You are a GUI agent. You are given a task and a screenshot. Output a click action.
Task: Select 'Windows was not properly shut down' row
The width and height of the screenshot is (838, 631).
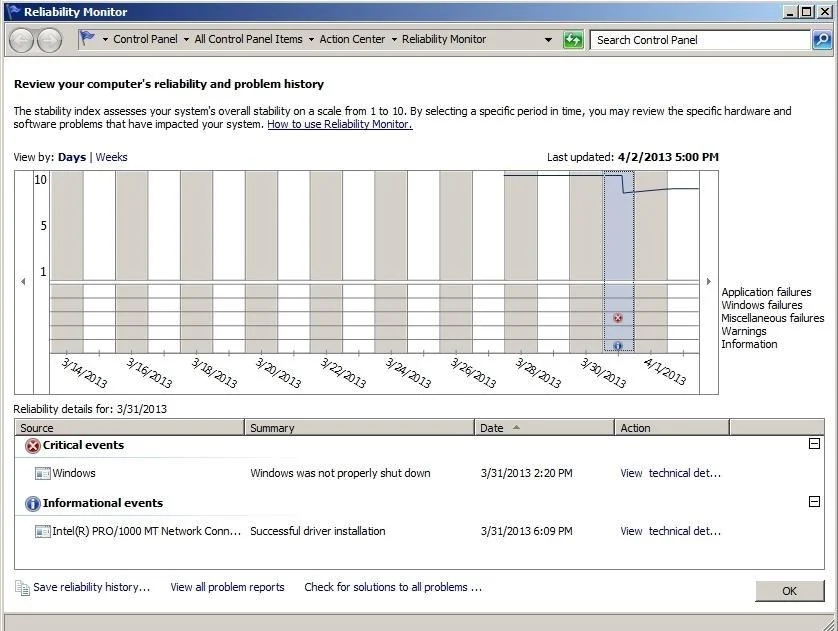[x=420, y=473]
